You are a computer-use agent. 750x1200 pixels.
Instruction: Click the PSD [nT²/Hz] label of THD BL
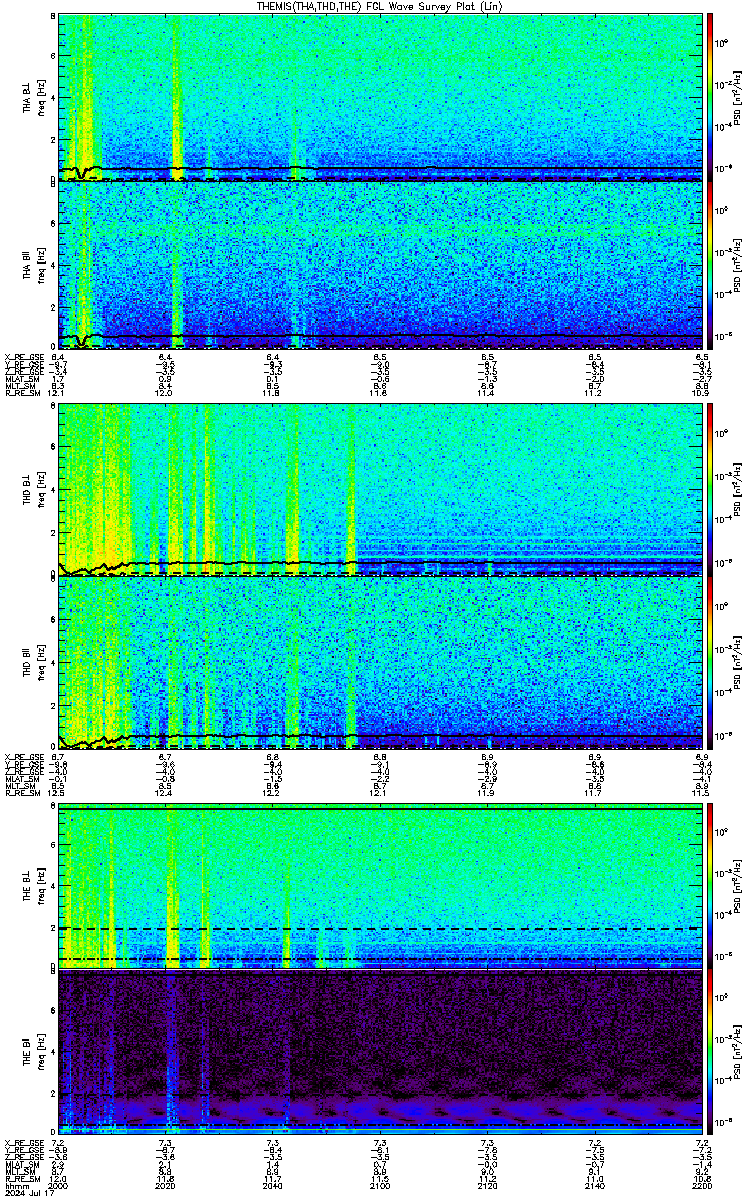tap(736, 488)
